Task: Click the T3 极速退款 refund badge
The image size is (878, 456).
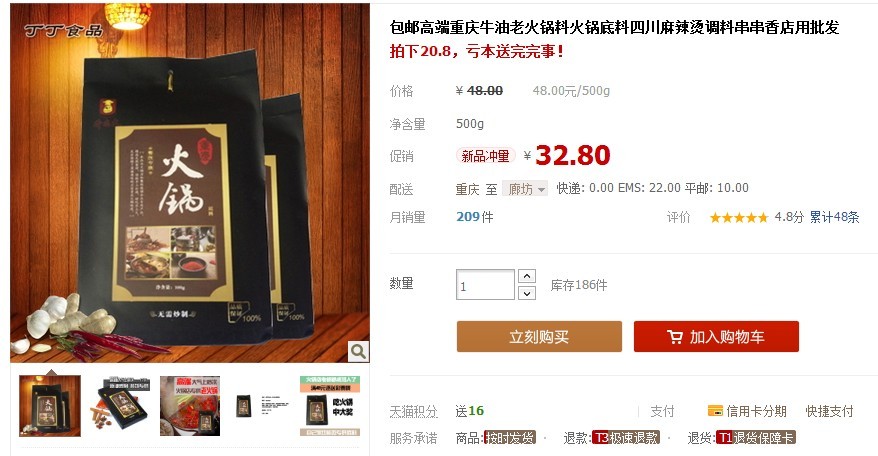Action: [x=626, y=438]
